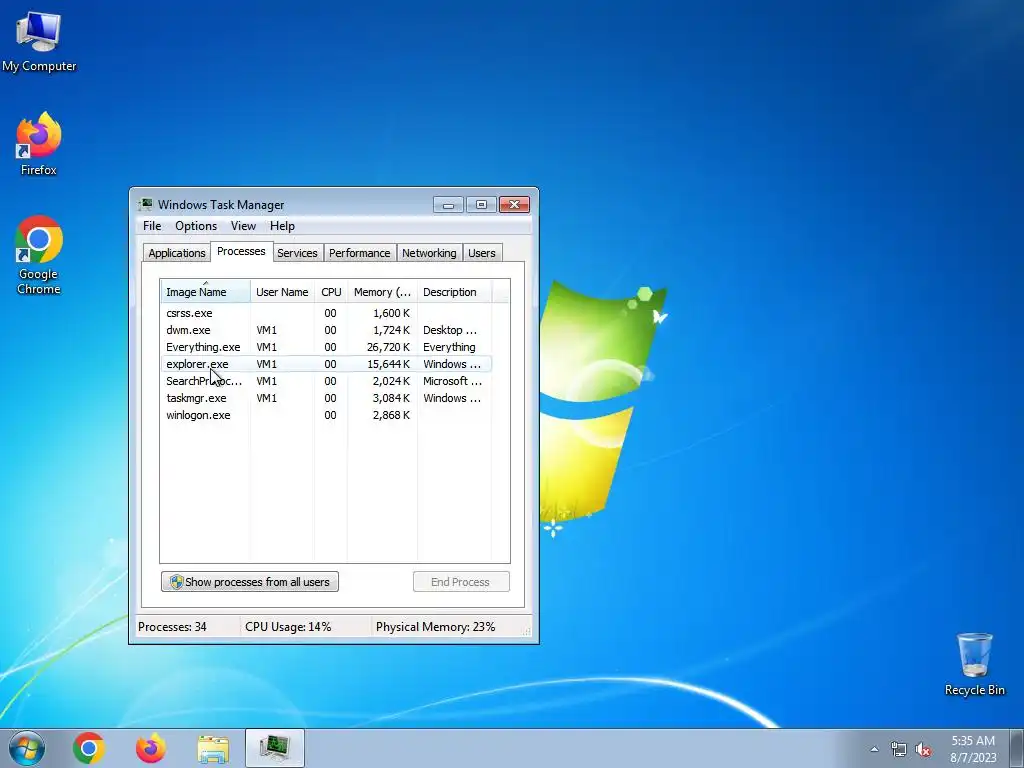Open Windows Explorer from the taskbar

(x=213, y=749)
